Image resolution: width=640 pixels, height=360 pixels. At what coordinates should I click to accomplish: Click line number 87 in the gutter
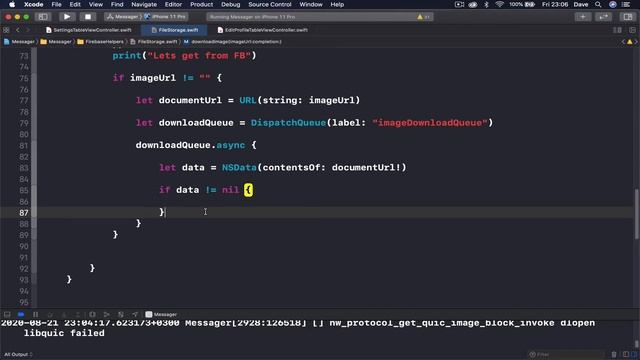(x=24, y=213)
